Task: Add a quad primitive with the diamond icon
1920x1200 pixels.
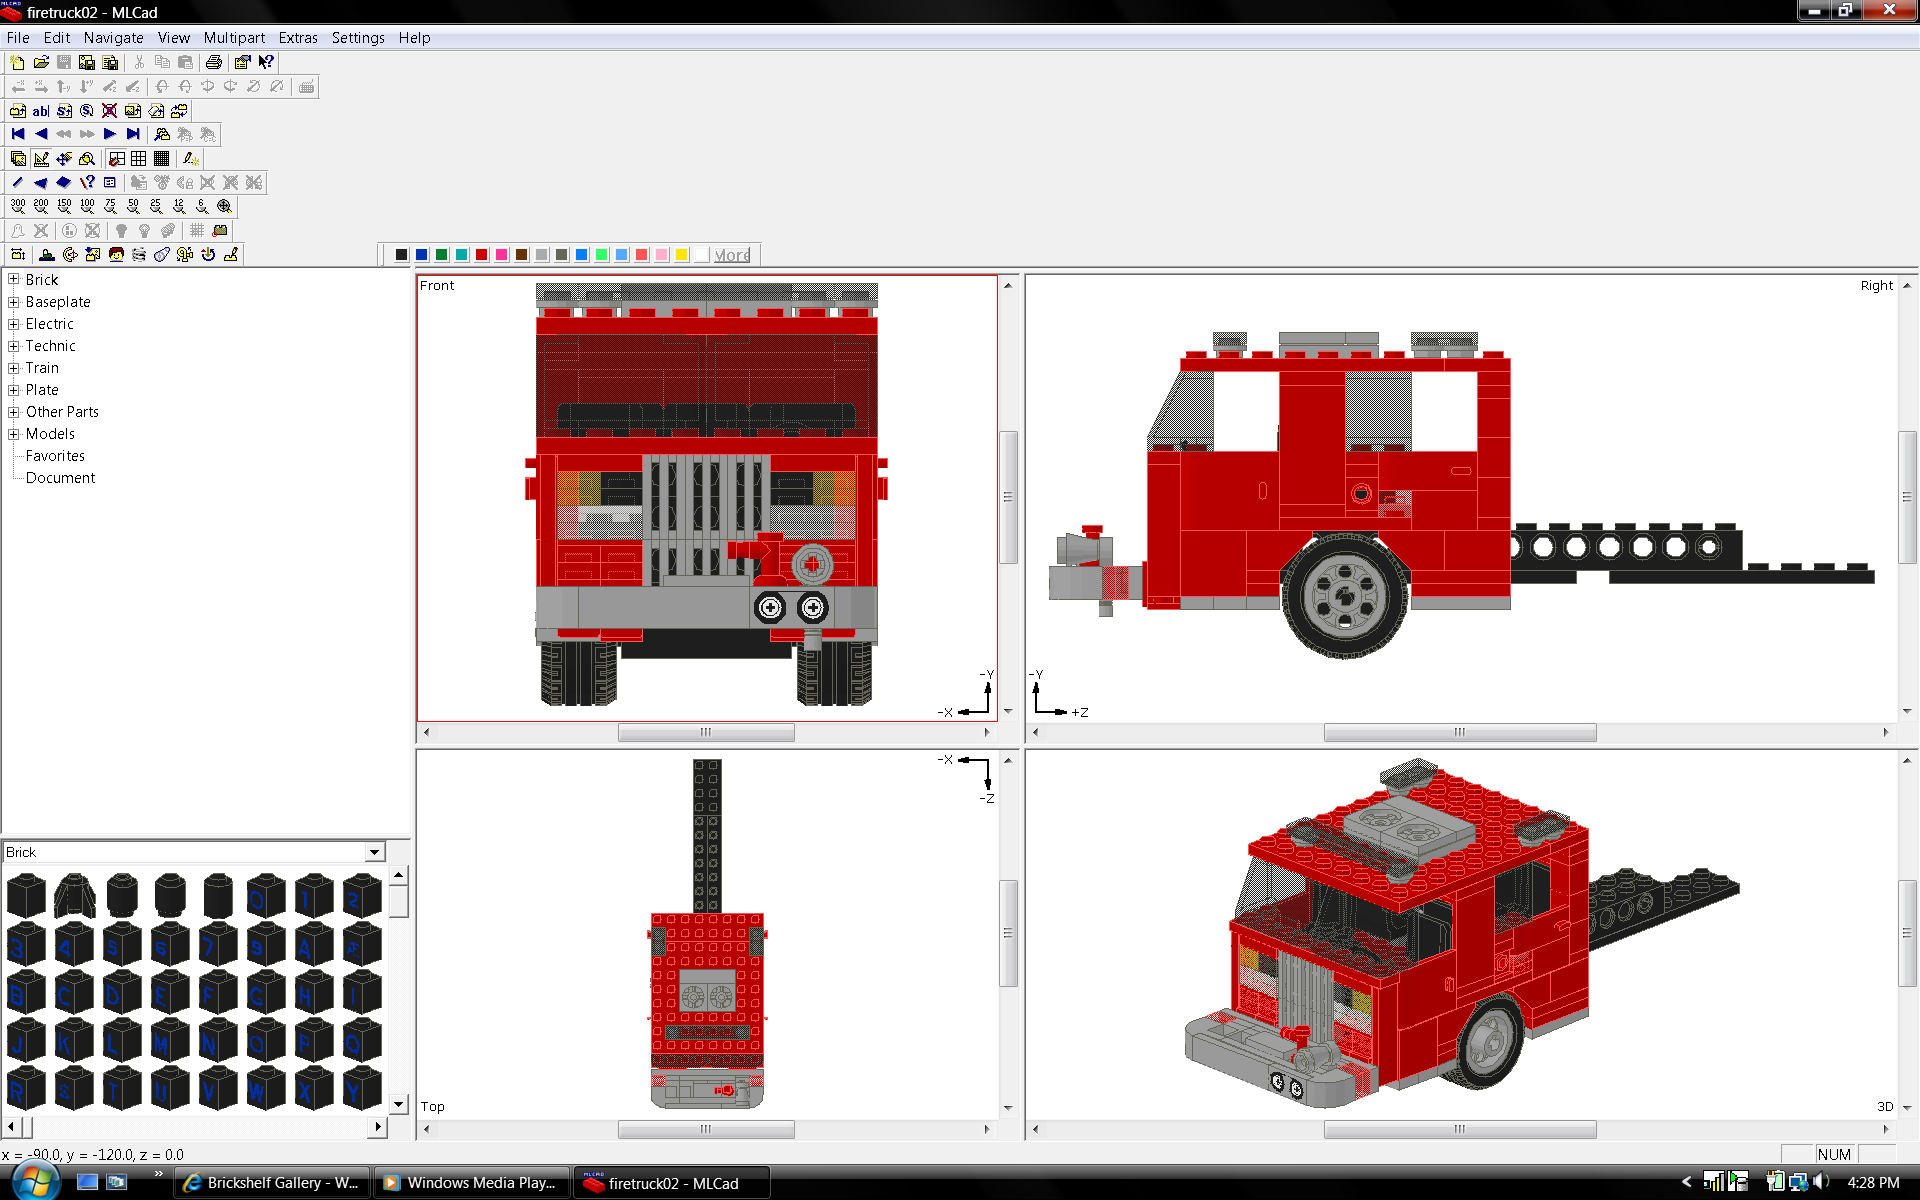Action: (x=64, y=183)
